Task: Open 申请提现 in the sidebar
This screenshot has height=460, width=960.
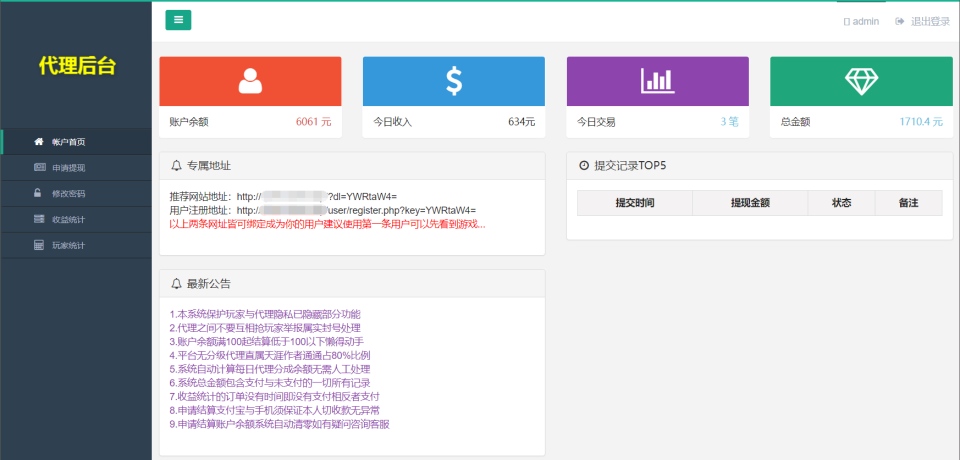Action: [76, 167]
